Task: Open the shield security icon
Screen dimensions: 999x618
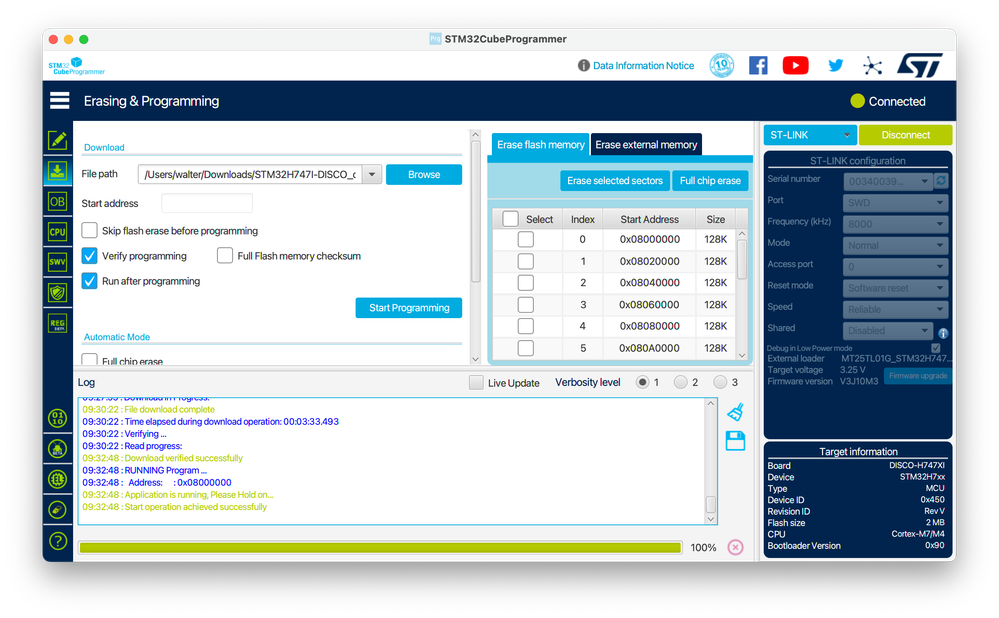Action: point(57,292)
